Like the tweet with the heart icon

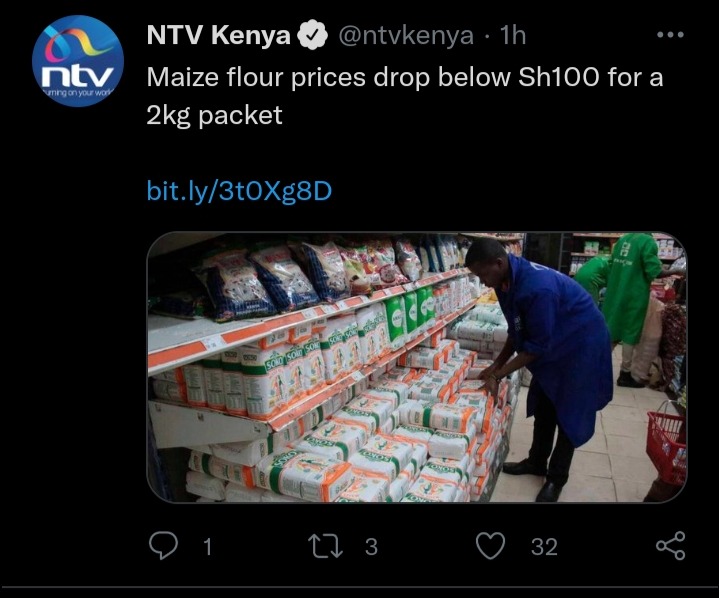(x=490, y=546)
